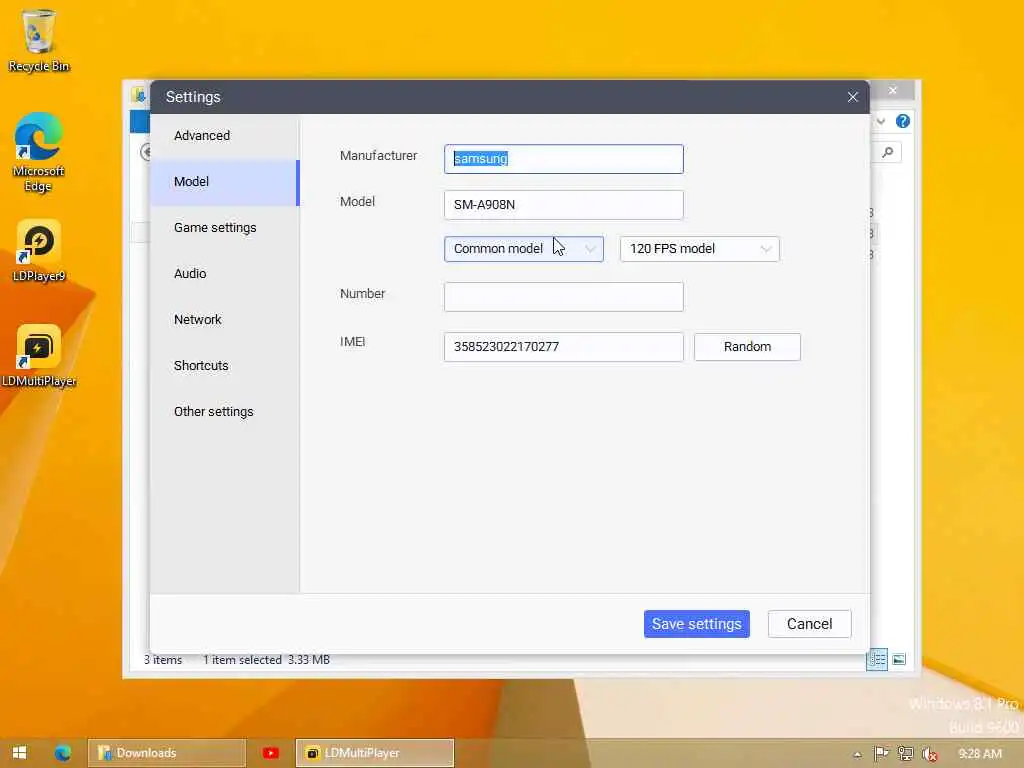Show hidden system tray icons
Viewport: 1024px width, 768px height.
pos(857,754)
